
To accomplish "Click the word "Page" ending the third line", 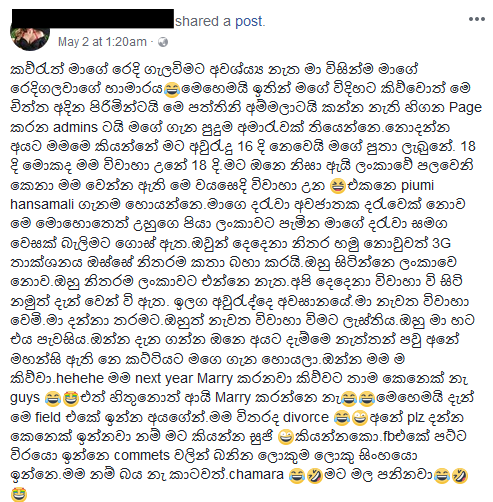I will 465,108.
